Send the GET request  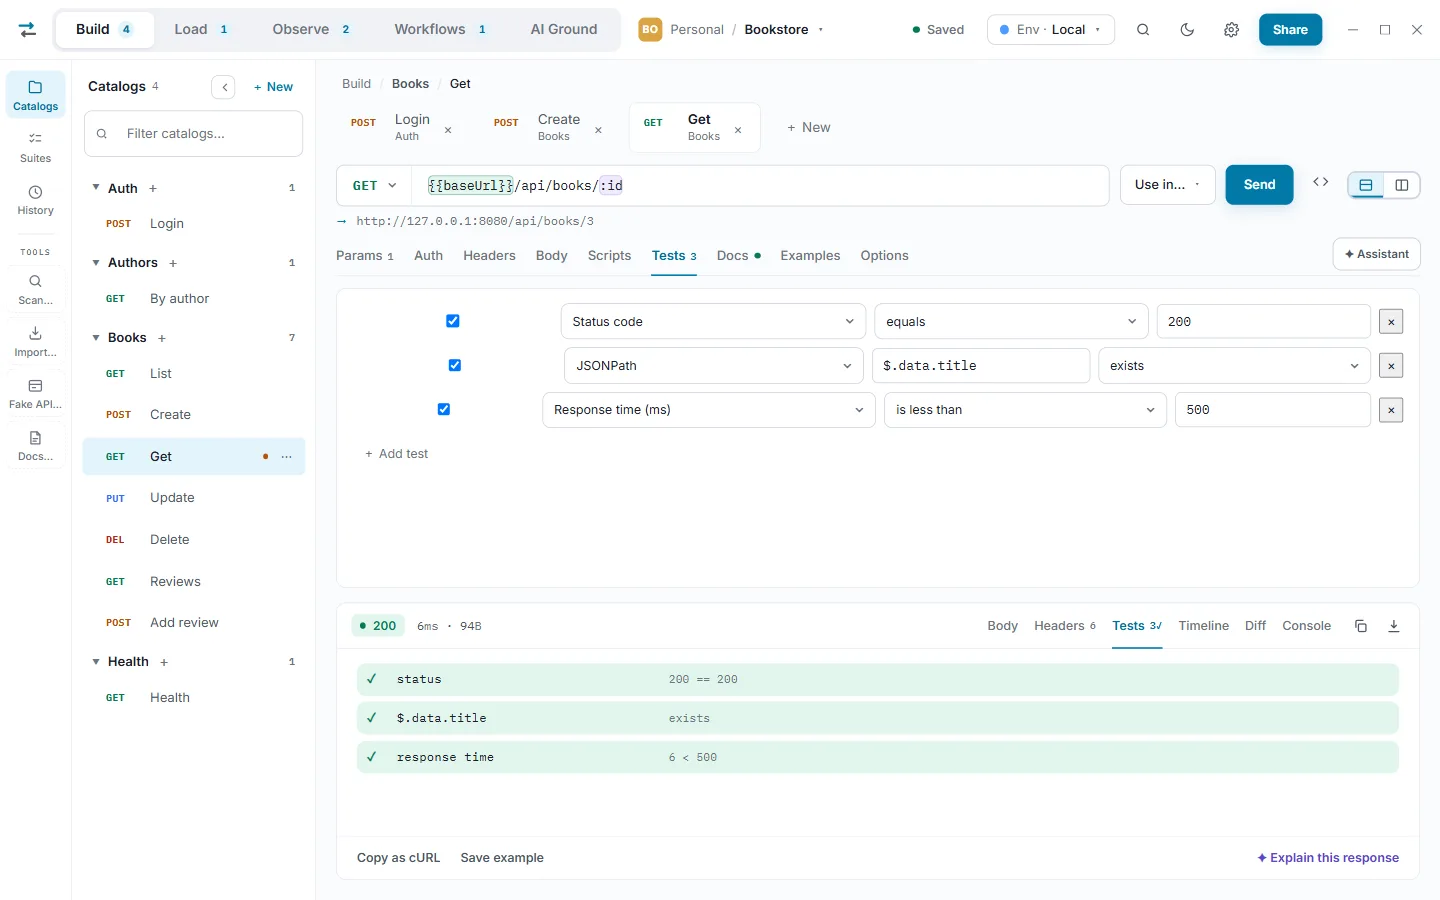[x=1259, y=185]
